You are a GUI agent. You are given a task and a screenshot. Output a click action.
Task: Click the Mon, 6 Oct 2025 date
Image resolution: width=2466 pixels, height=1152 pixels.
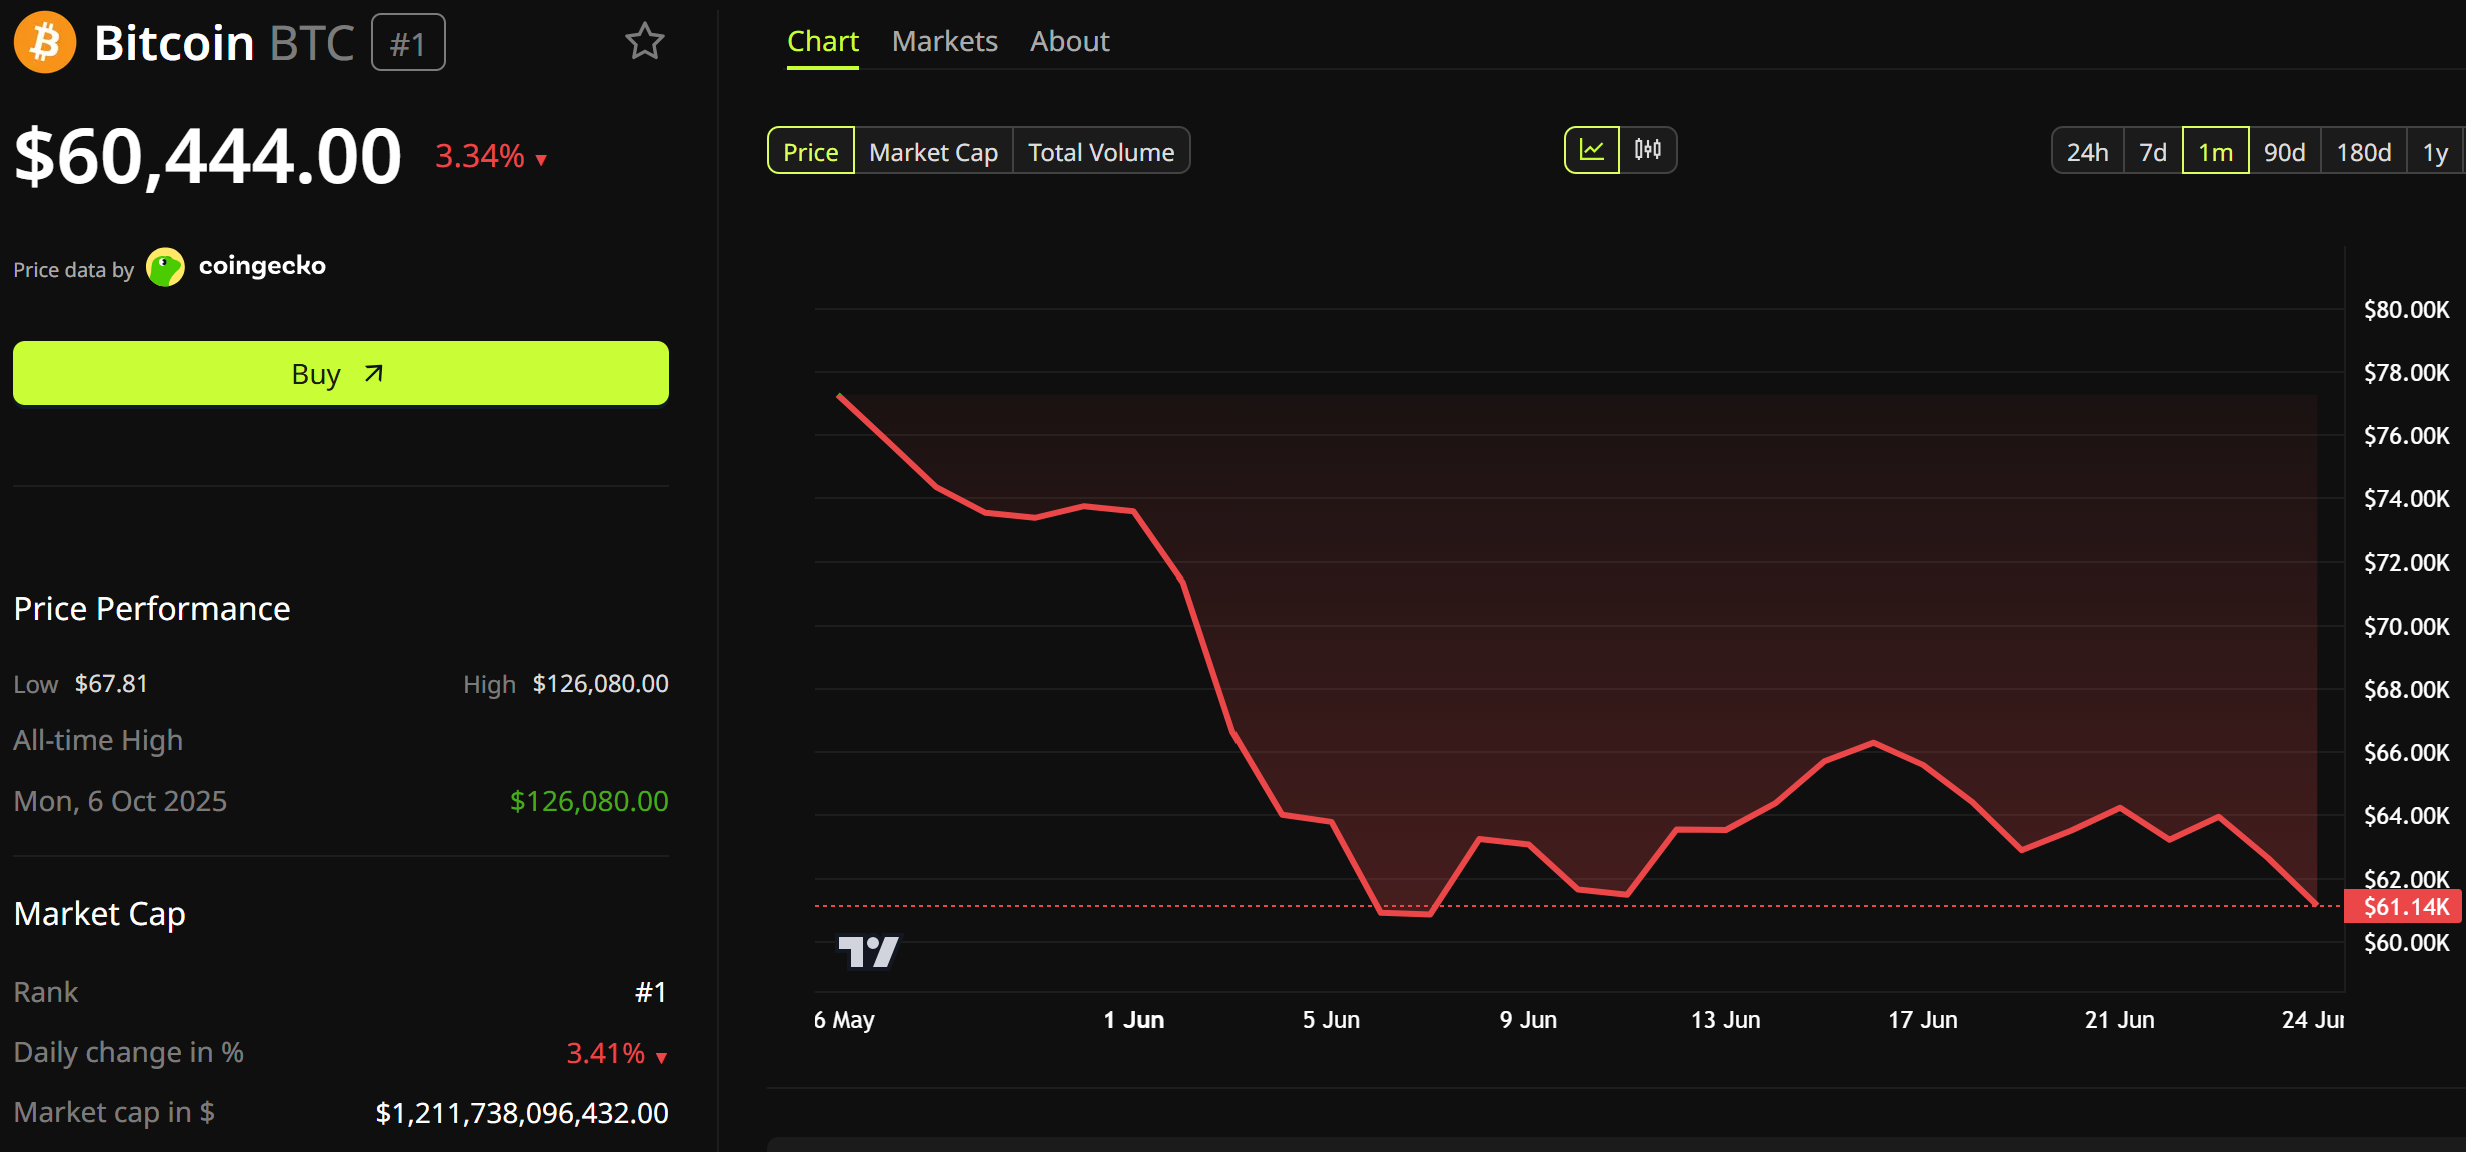[120, 801]
